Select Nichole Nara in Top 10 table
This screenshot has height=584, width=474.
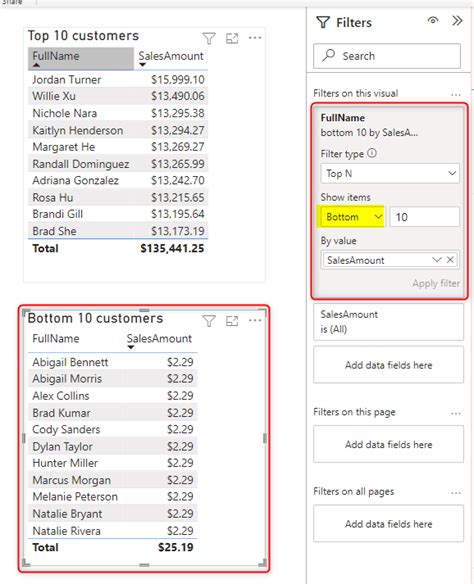[118, 113]
